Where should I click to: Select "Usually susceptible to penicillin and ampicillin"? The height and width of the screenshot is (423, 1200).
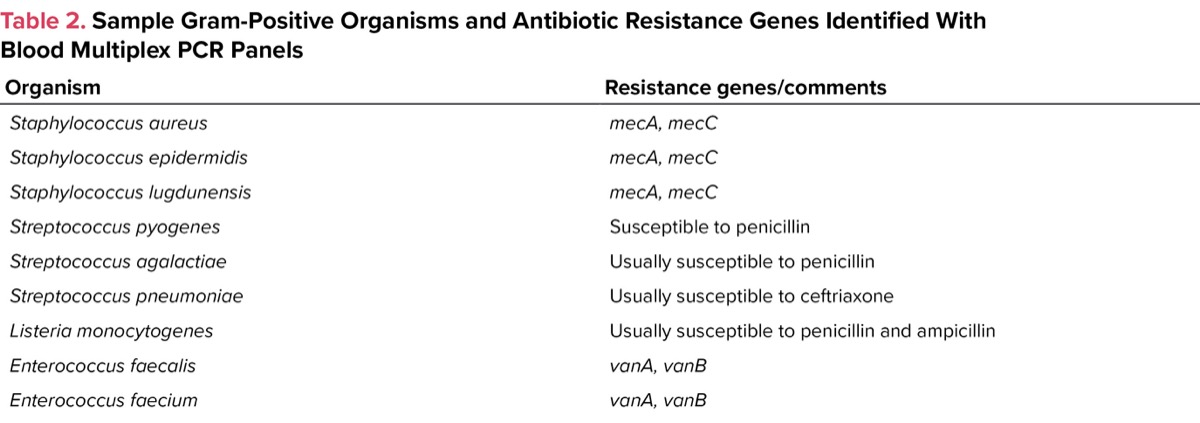802,330
